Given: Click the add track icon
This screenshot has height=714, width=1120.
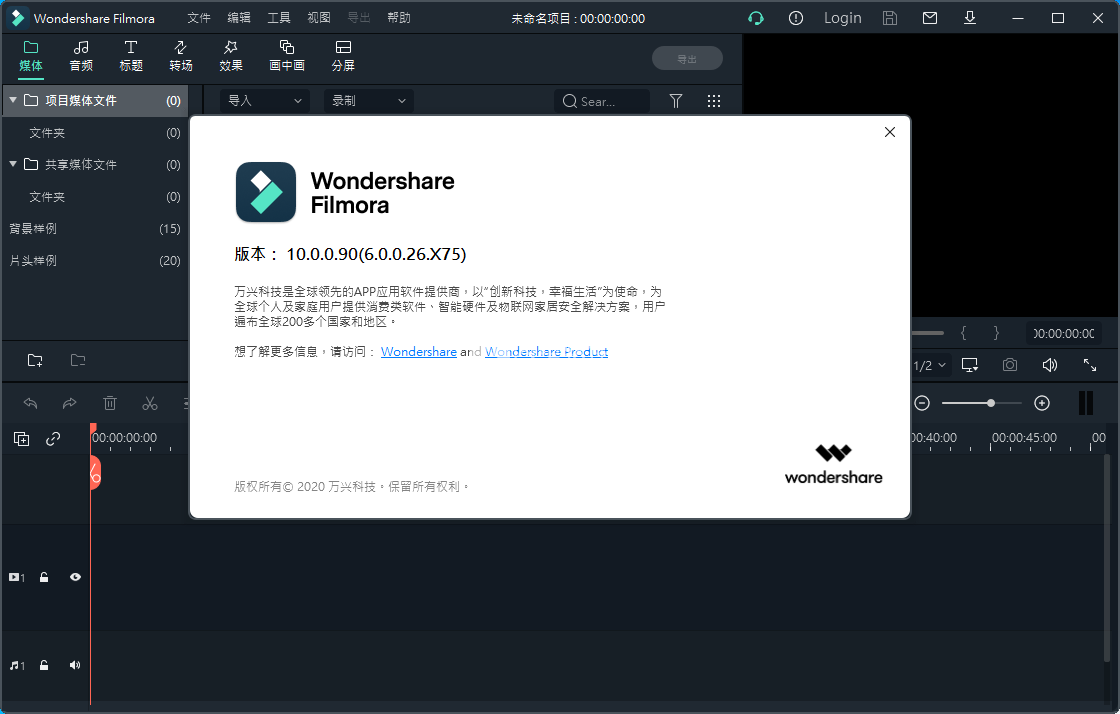Looking at the screenshot, I should 21,439.
